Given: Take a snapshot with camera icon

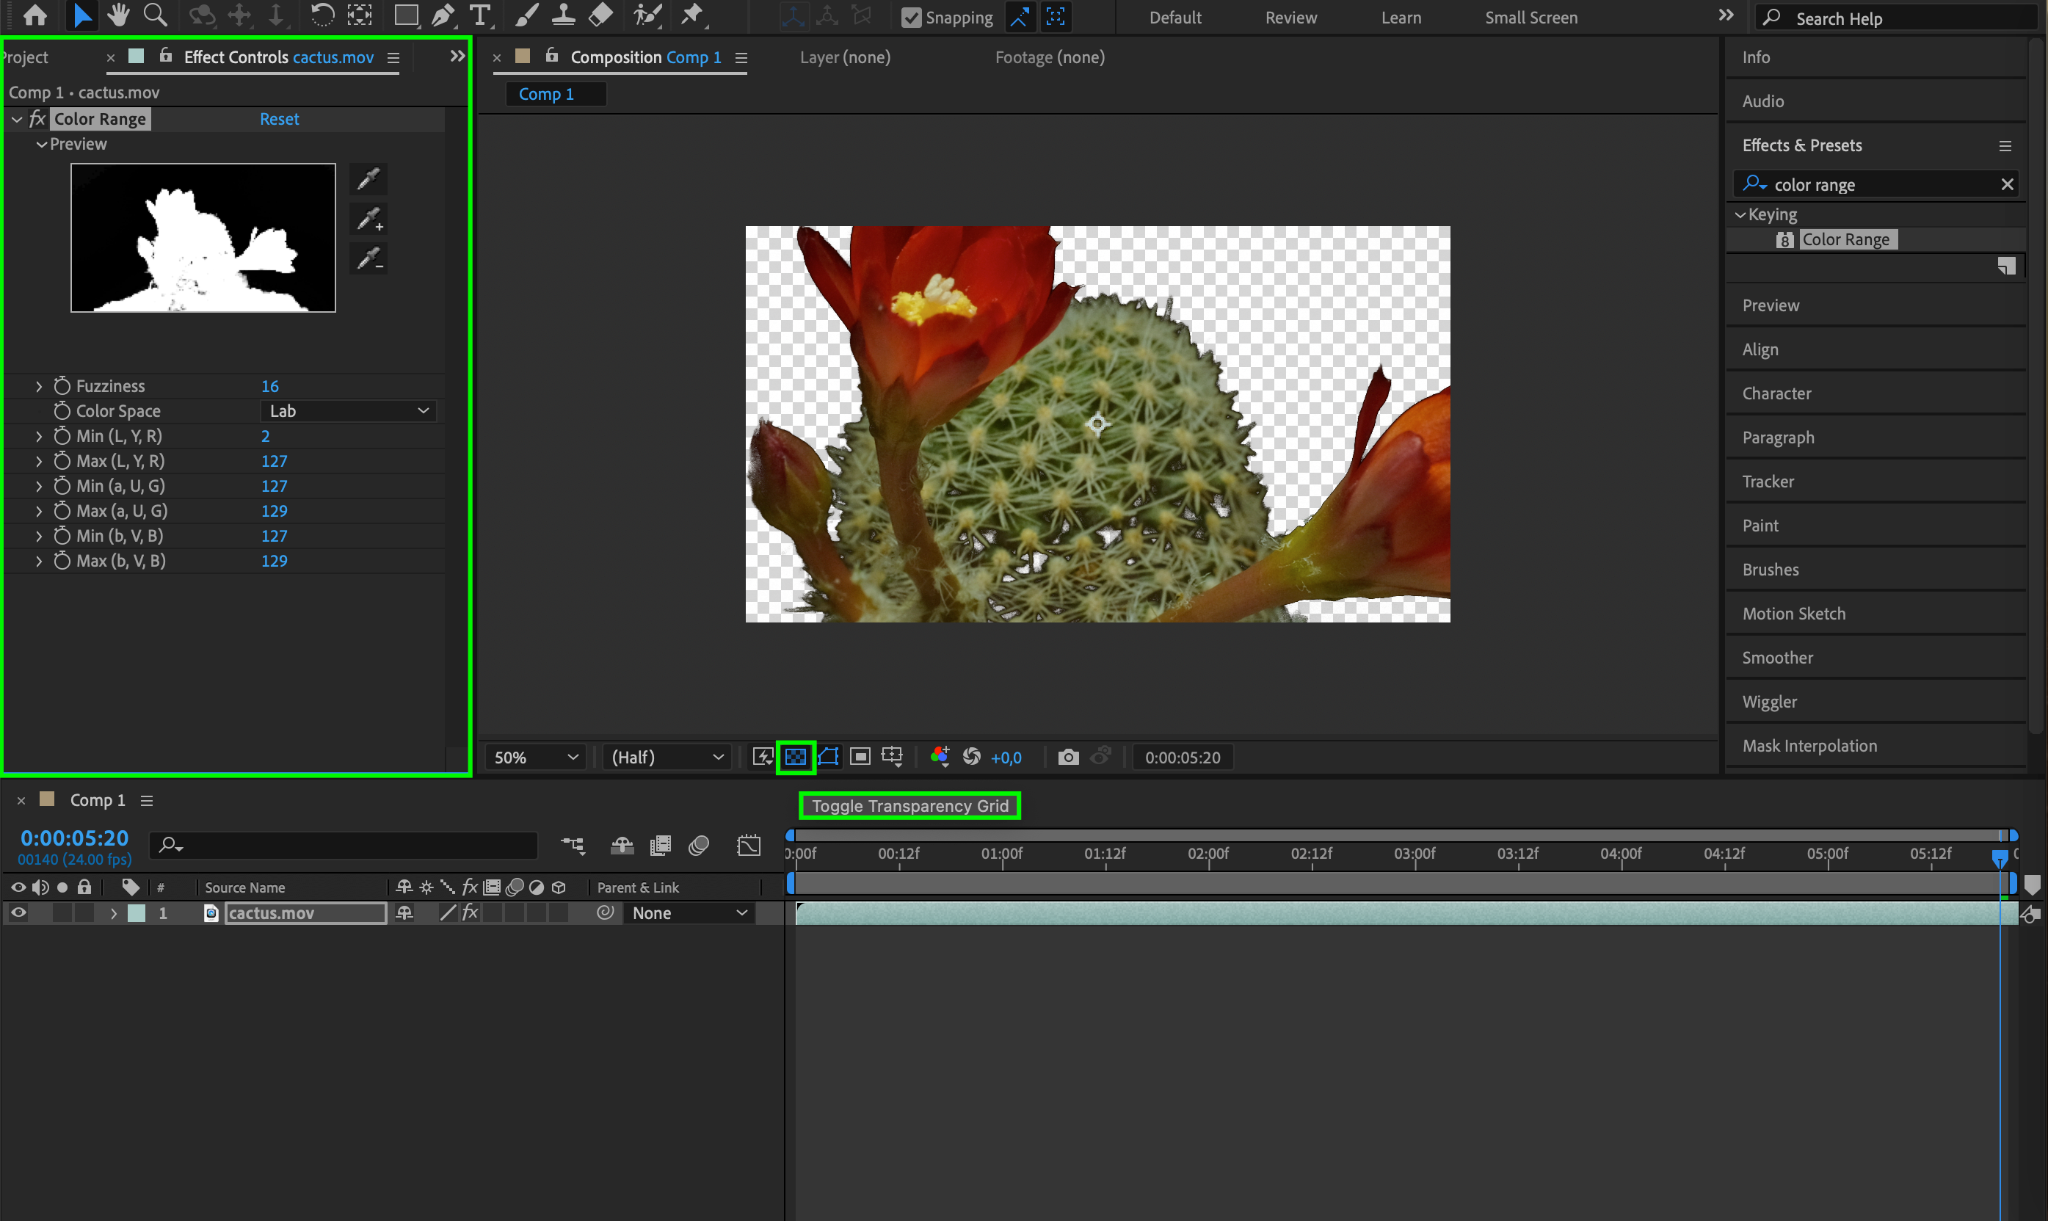Looking at the screenshot, I should click(x=1068, y=757).
